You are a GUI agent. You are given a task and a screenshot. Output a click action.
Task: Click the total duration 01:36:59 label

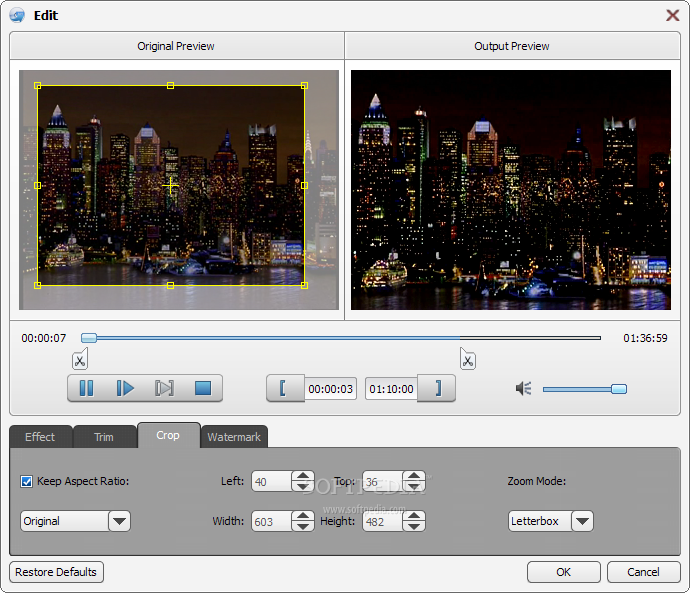click(645, 338)
